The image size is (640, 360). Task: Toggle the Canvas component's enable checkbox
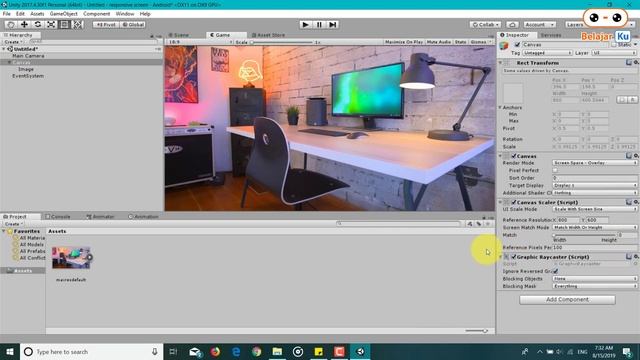pos(513,156)
